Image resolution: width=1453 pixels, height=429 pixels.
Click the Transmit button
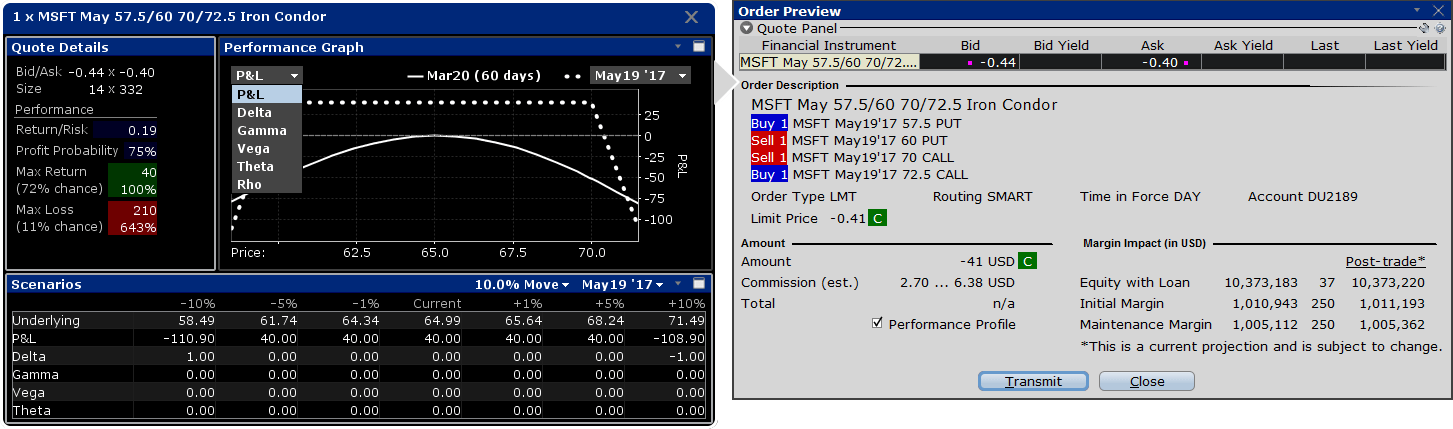pos(1033,381)
